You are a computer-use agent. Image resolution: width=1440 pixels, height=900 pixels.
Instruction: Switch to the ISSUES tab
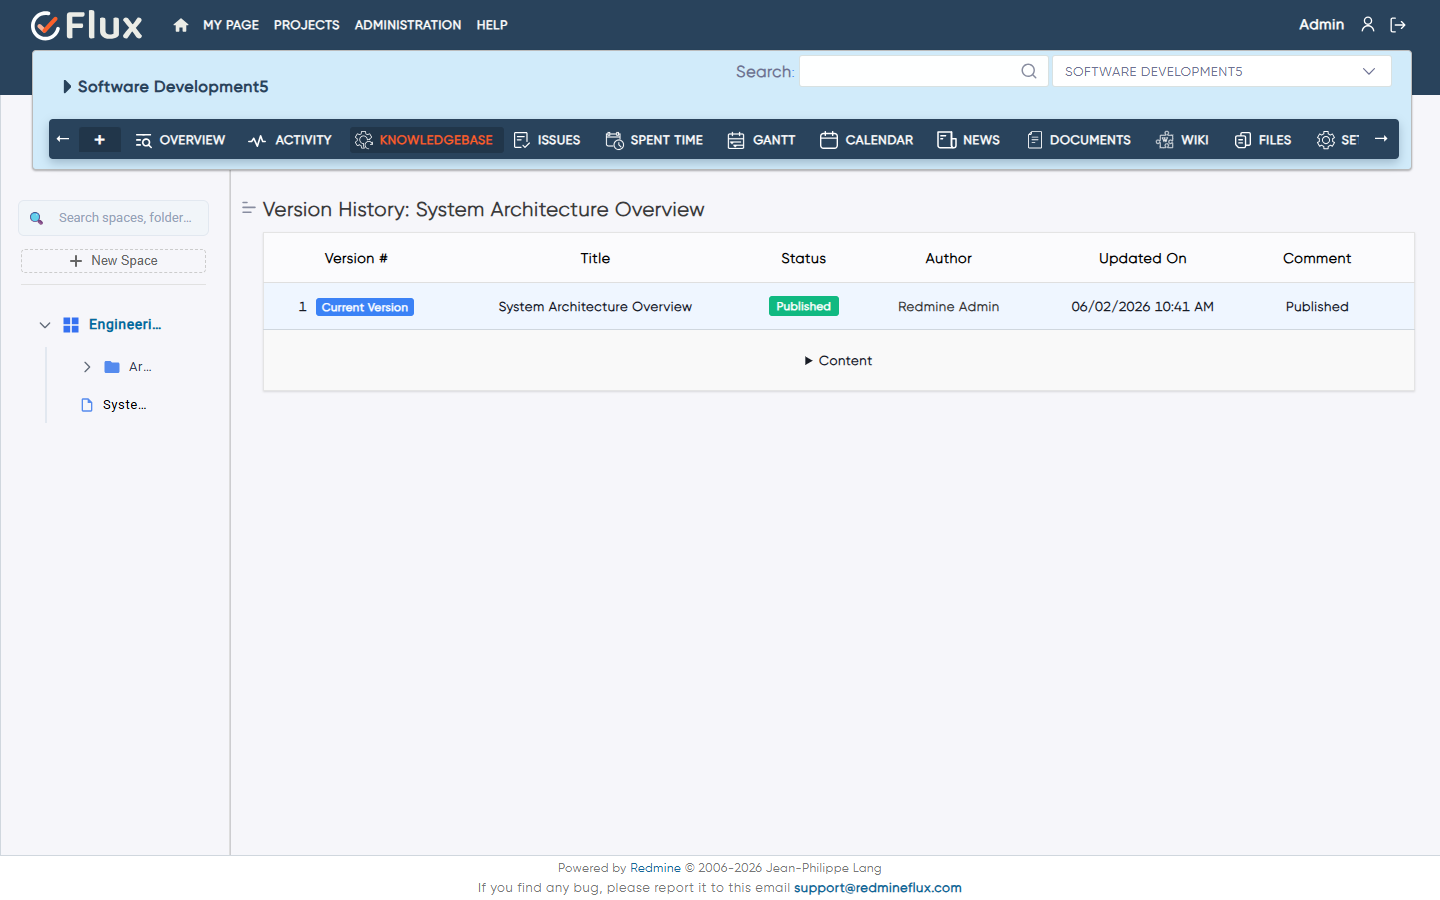coord(547,140)
